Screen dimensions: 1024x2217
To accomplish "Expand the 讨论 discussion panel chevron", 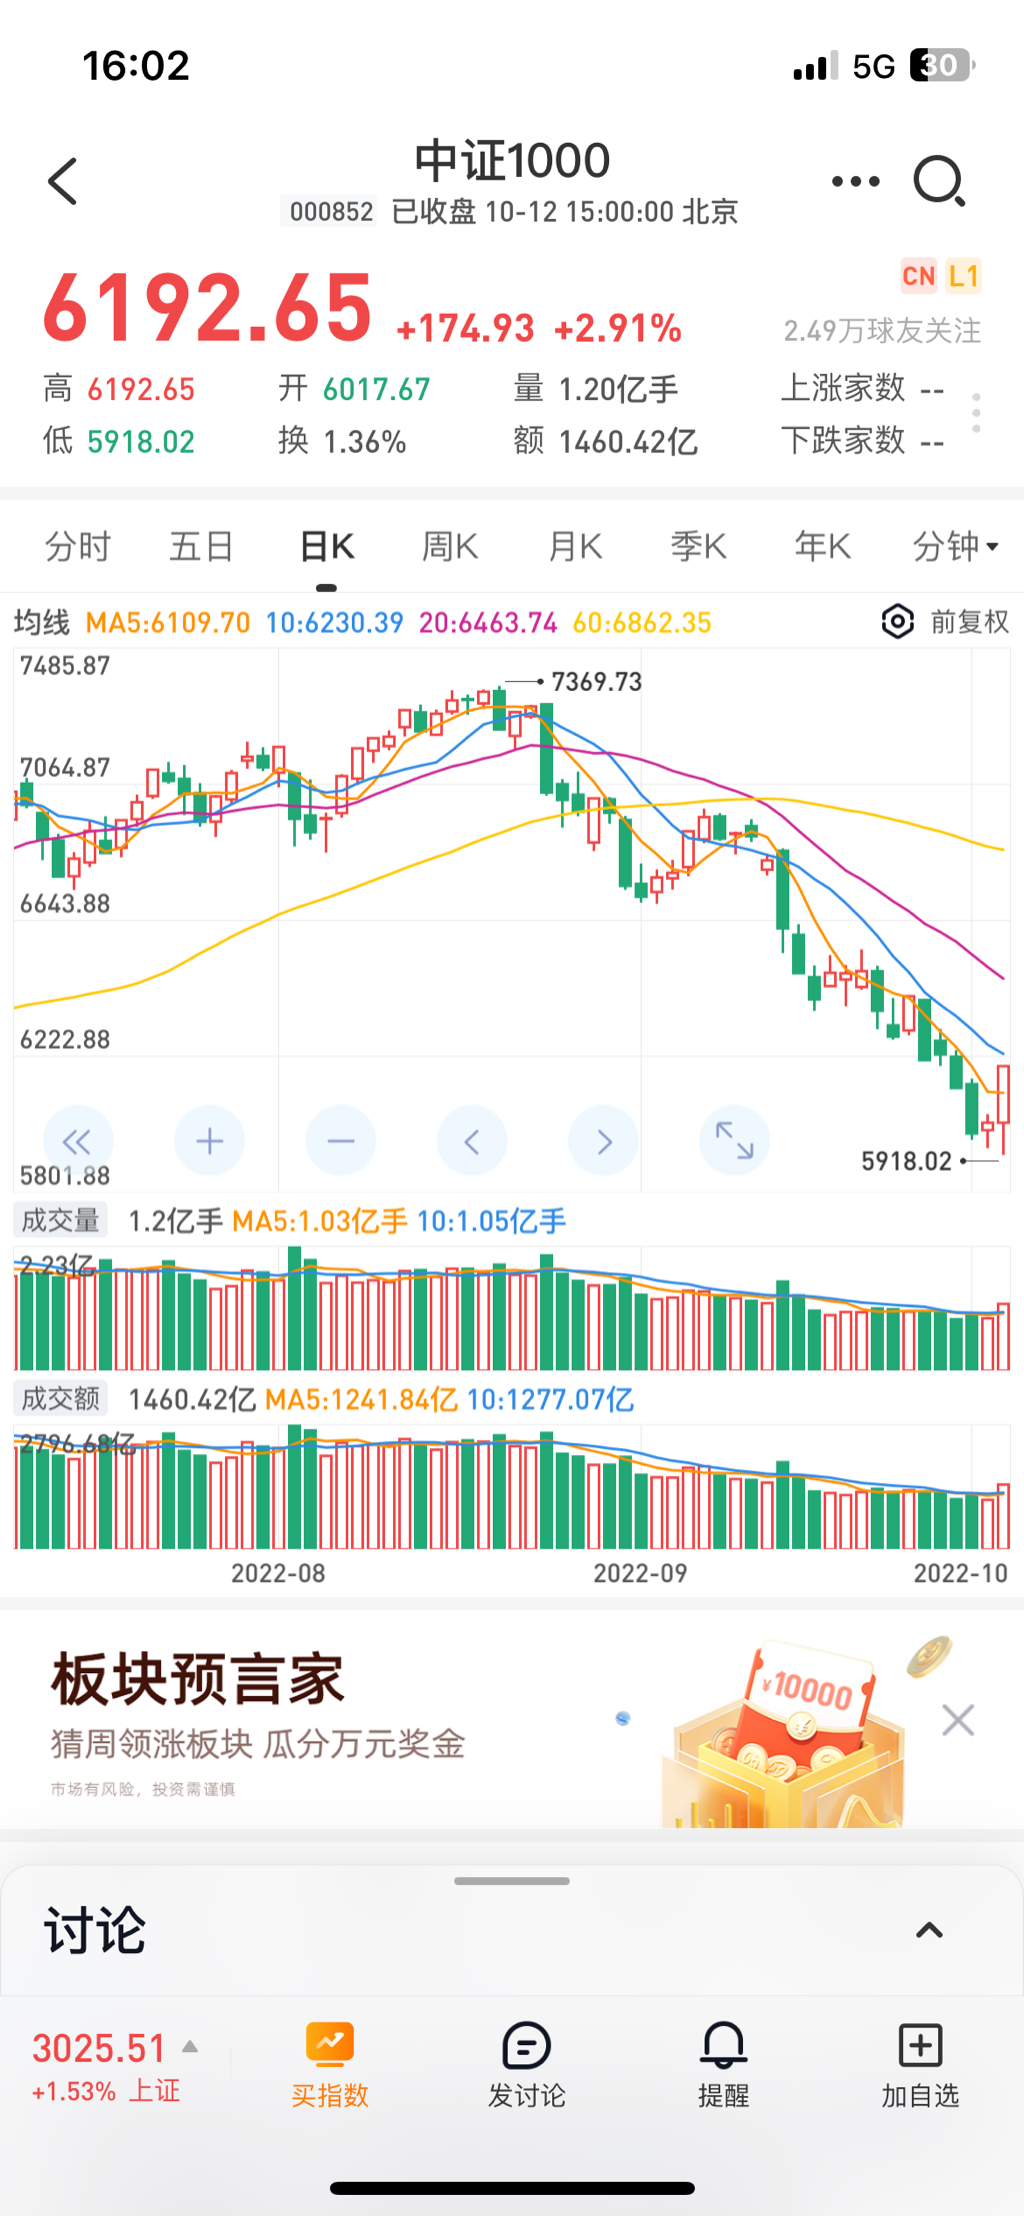I will pyautogui.click(x=929, y=1930).
